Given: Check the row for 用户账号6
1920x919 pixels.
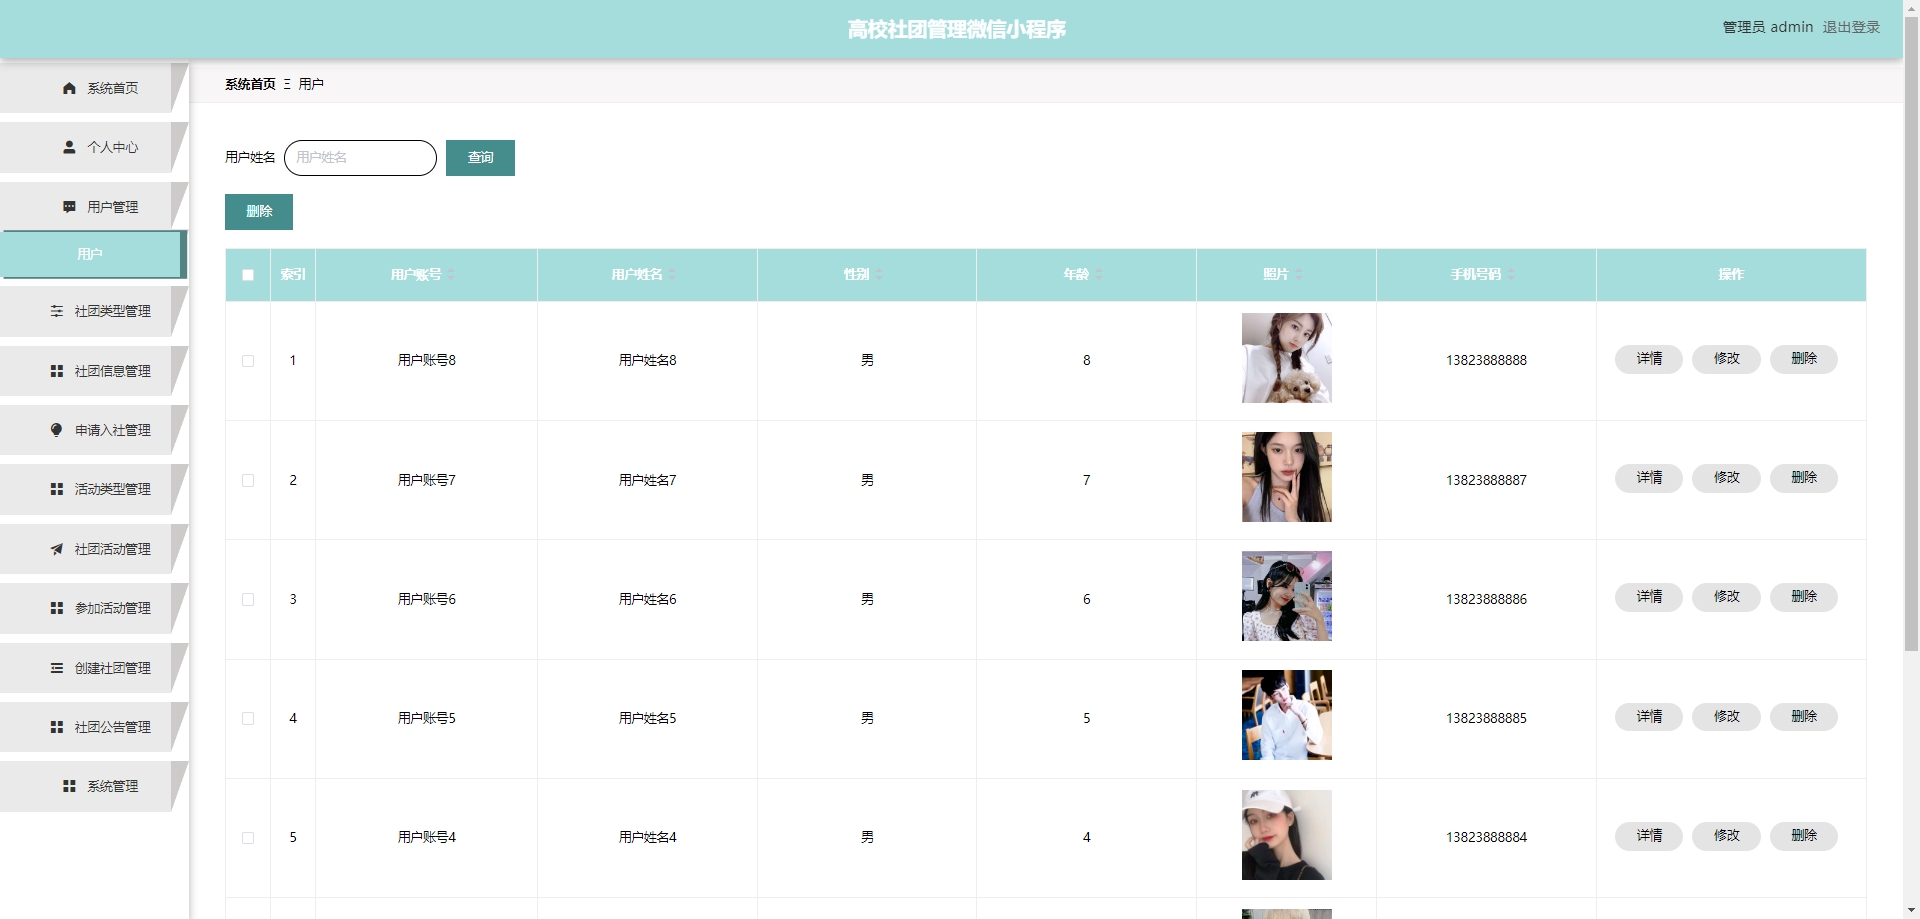Looking at the screenshot, I should click(x=248, y=600).
